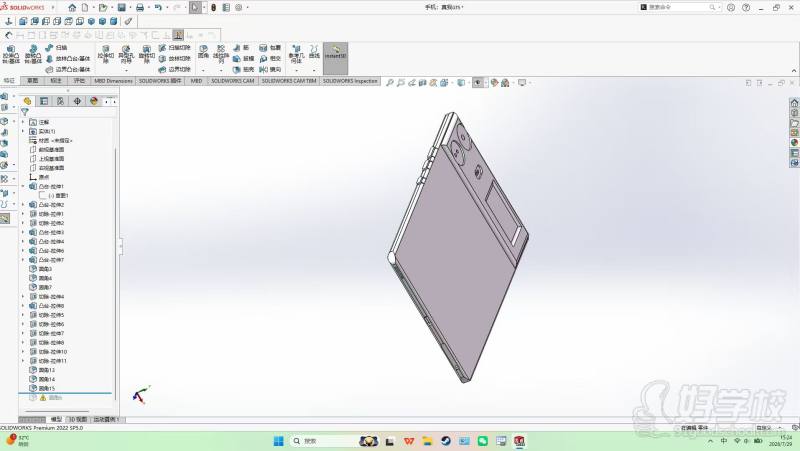
Task: Open the PropertyManager tab icon
Action: click(44, 101)
